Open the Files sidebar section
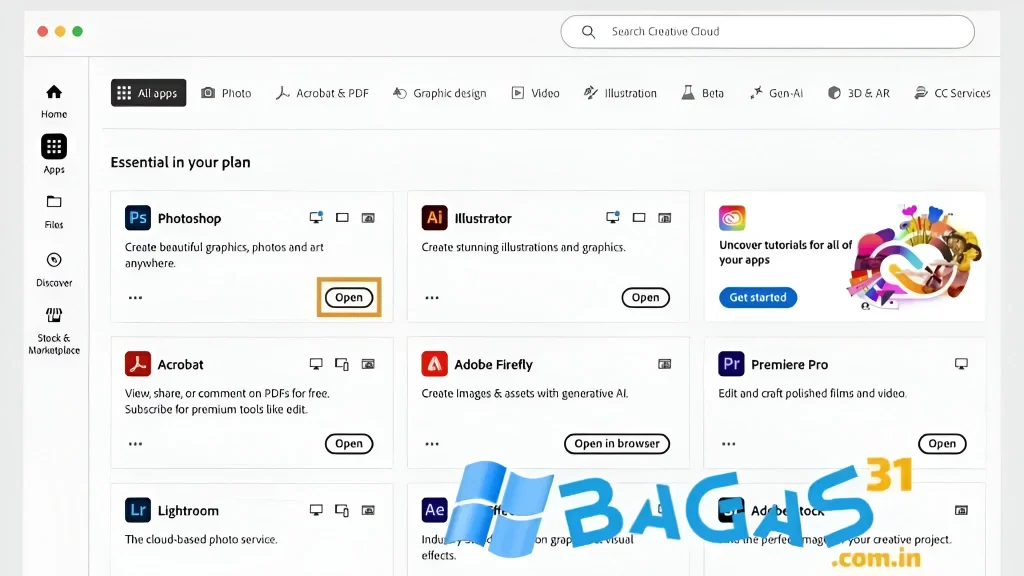This screenshot has height=576, width=1024. click(54, 212)
